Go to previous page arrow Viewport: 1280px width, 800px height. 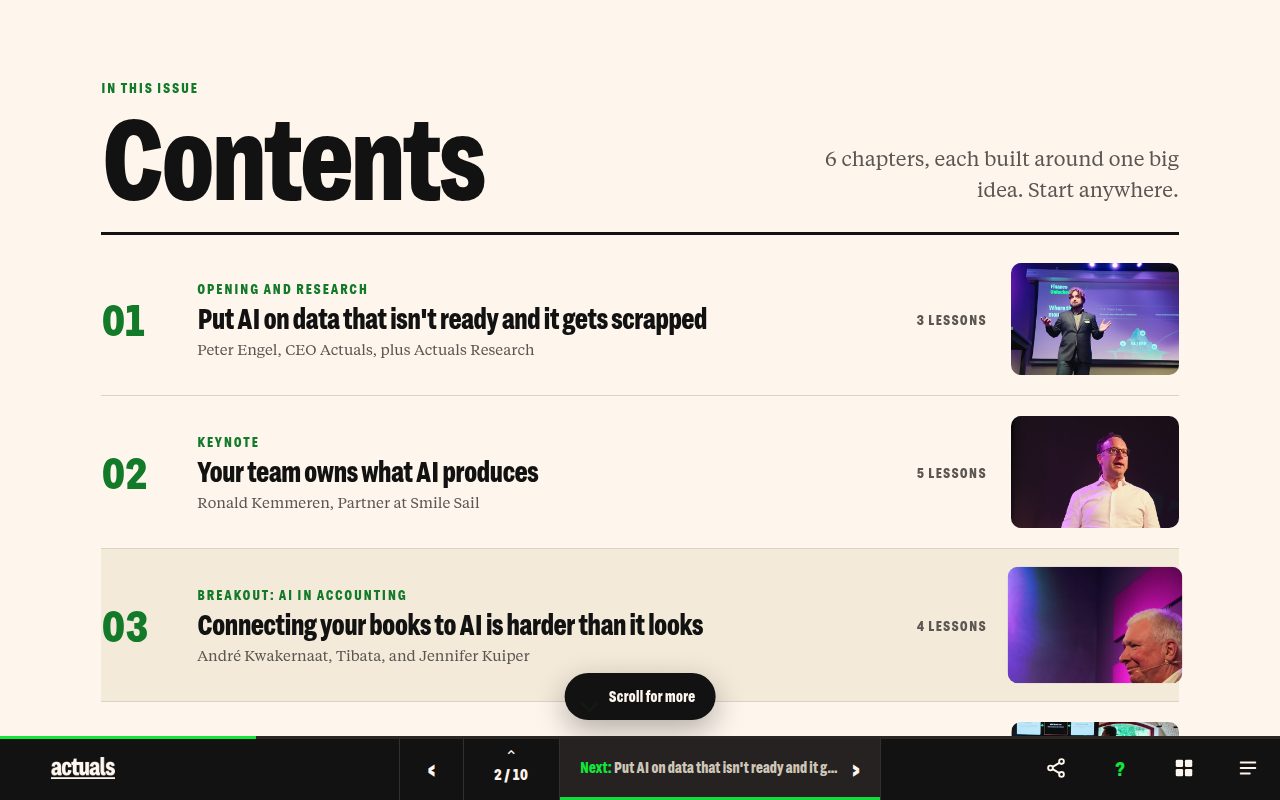point(431,770)
